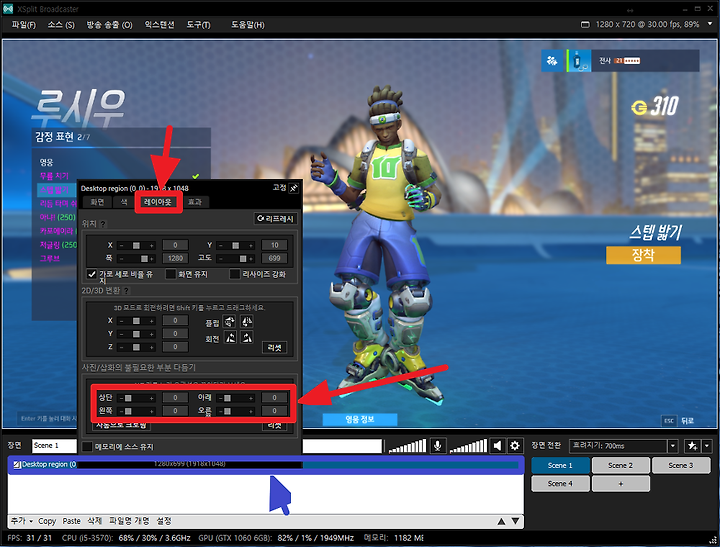The height and width of the screenshot is (547, 720).
Task: Adjust the 폭 width slider
Action: coord(136,259)
